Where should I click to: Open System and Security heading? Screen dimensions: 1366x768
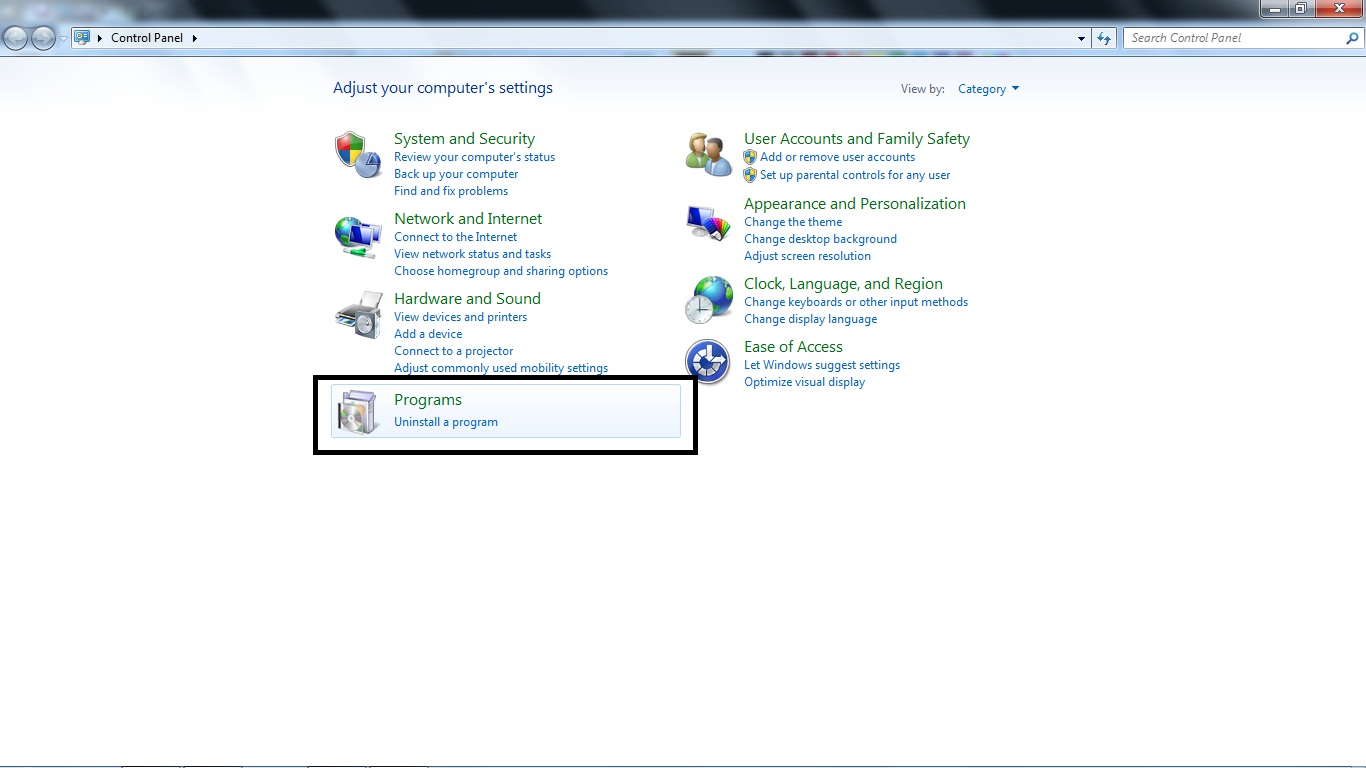coord(464,139)
